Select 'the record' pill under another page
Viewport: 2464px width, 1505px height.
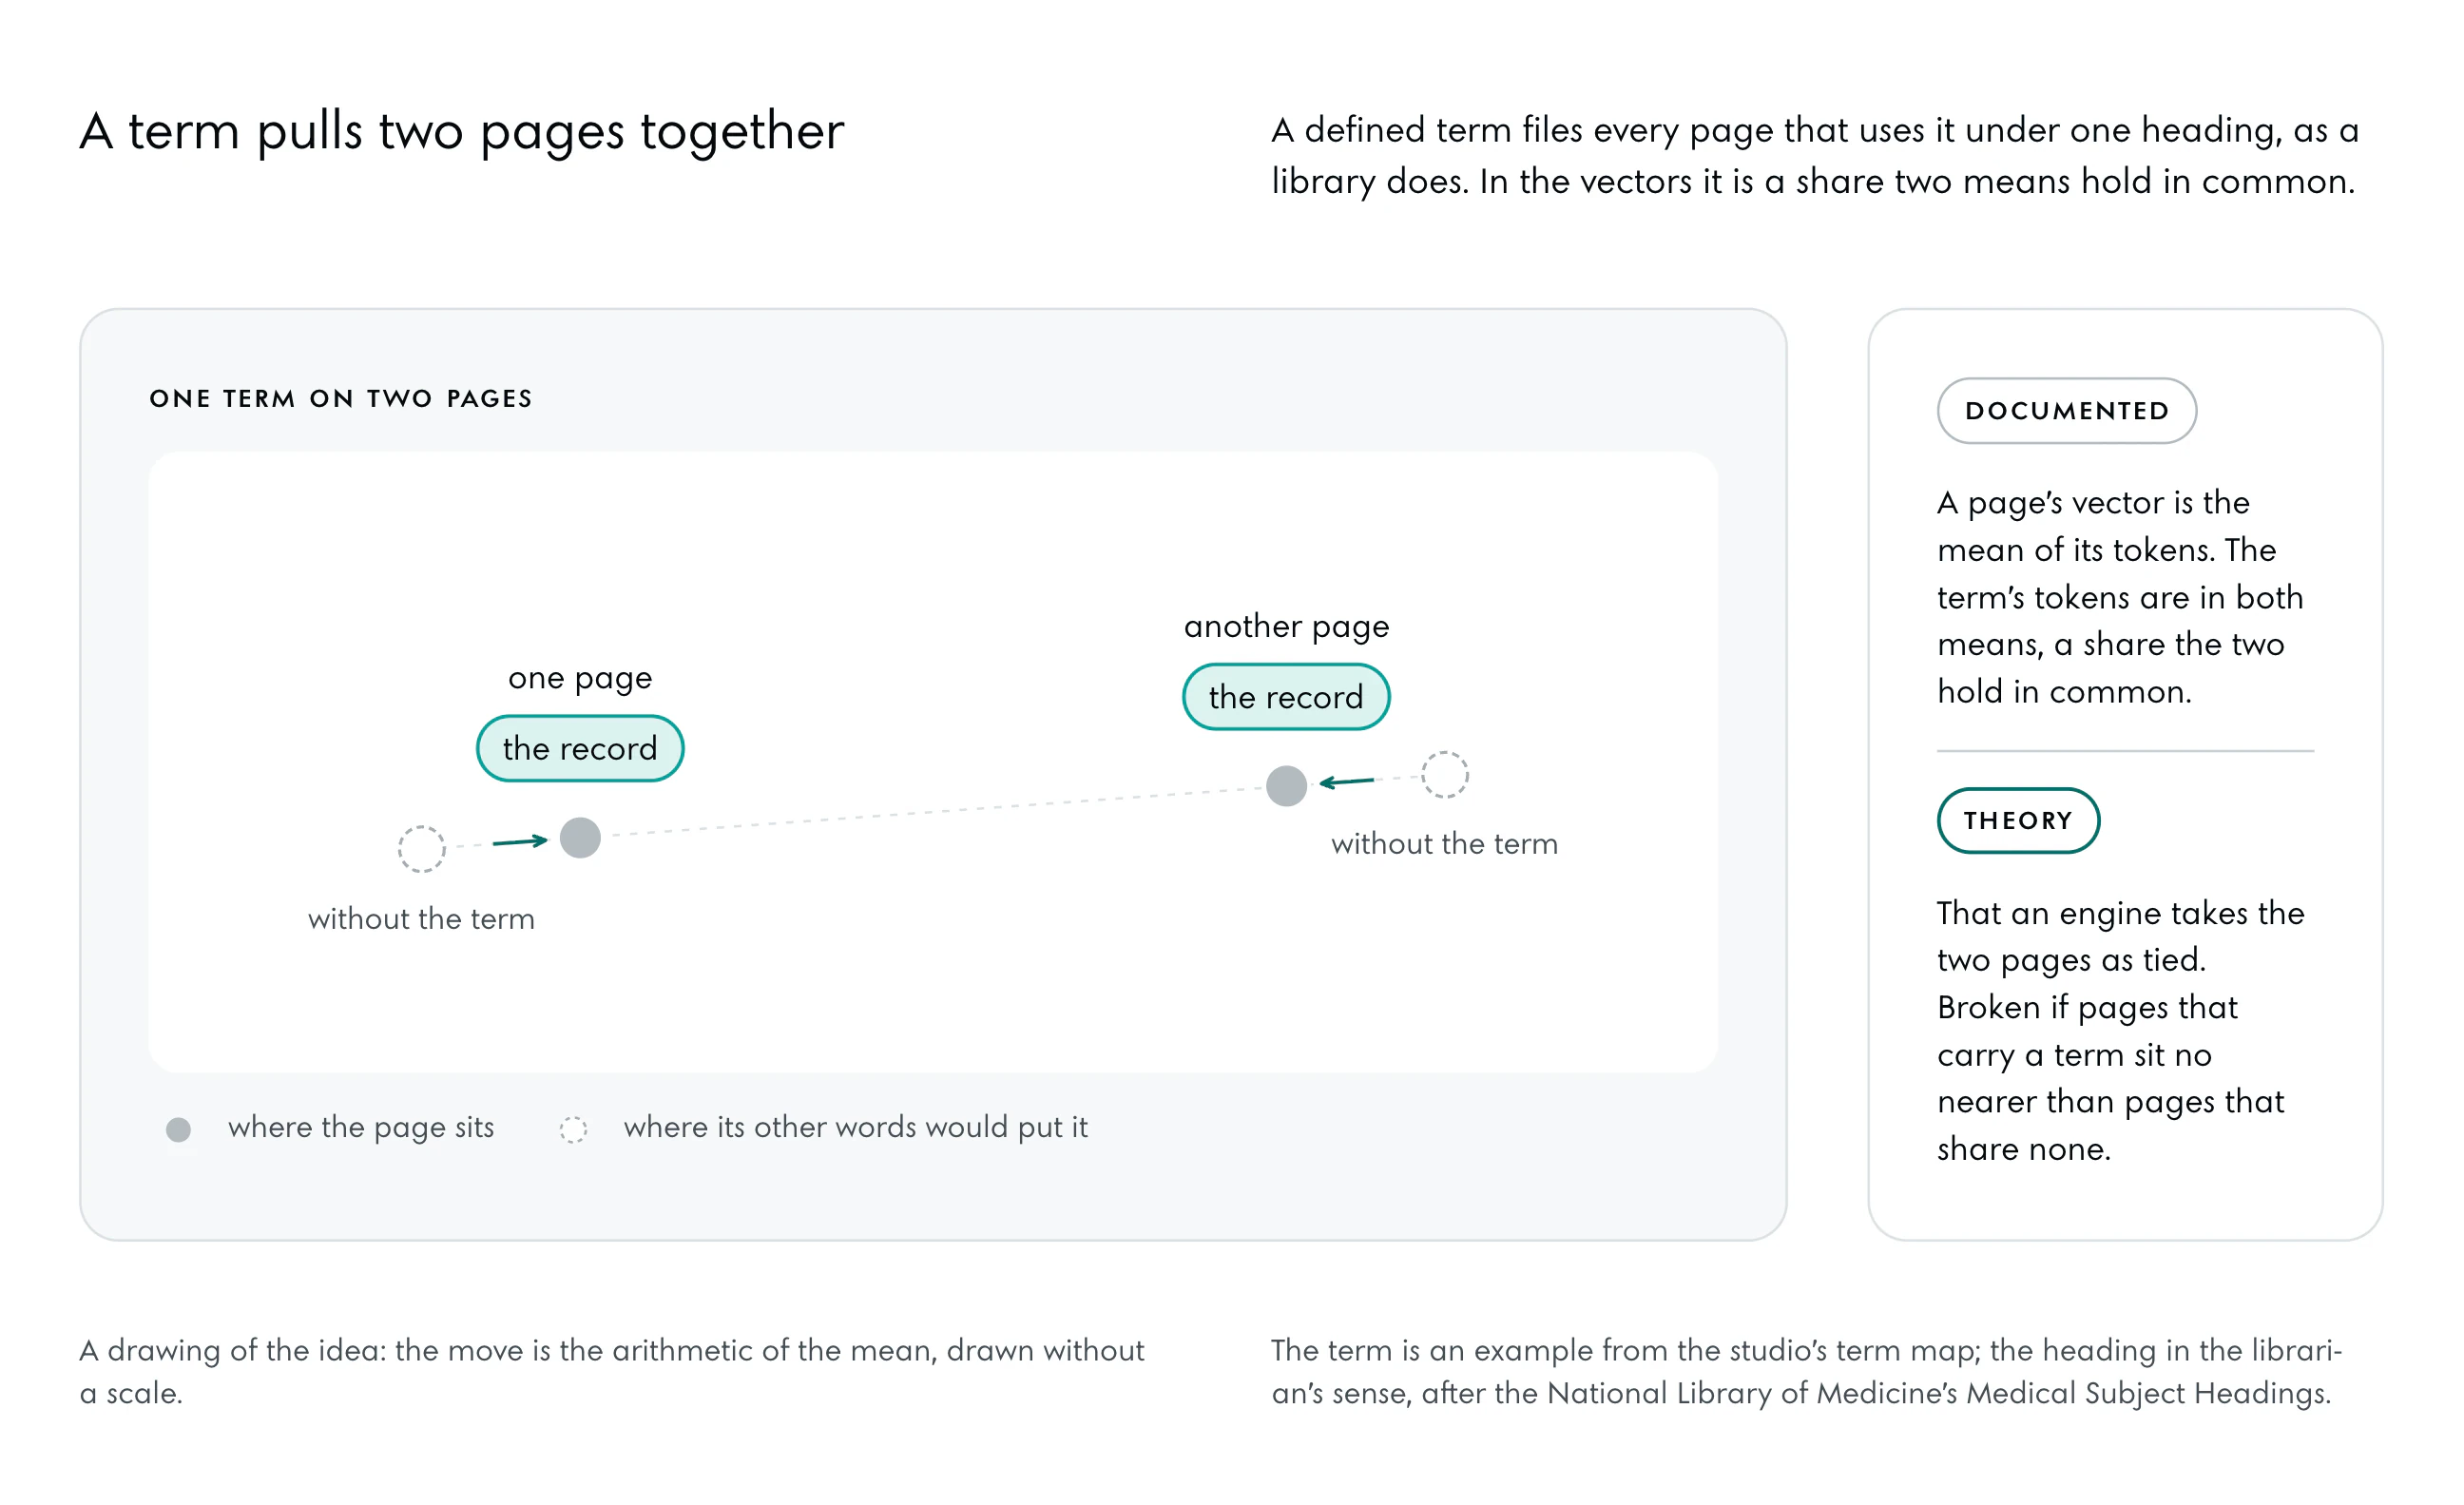tap(1286, 696)
